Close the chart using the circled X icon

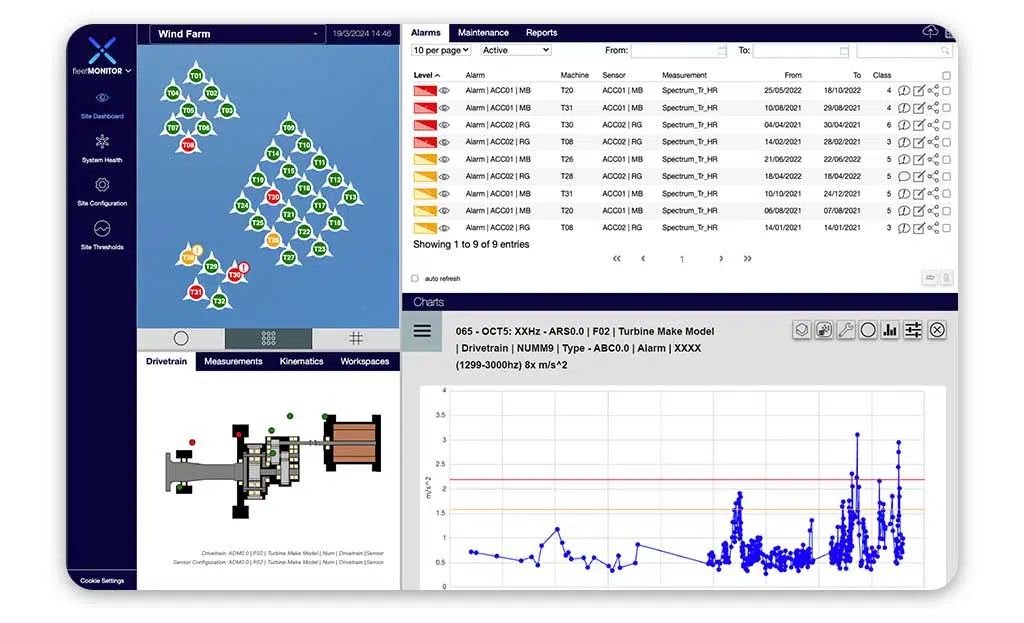[x=938, y=330]
